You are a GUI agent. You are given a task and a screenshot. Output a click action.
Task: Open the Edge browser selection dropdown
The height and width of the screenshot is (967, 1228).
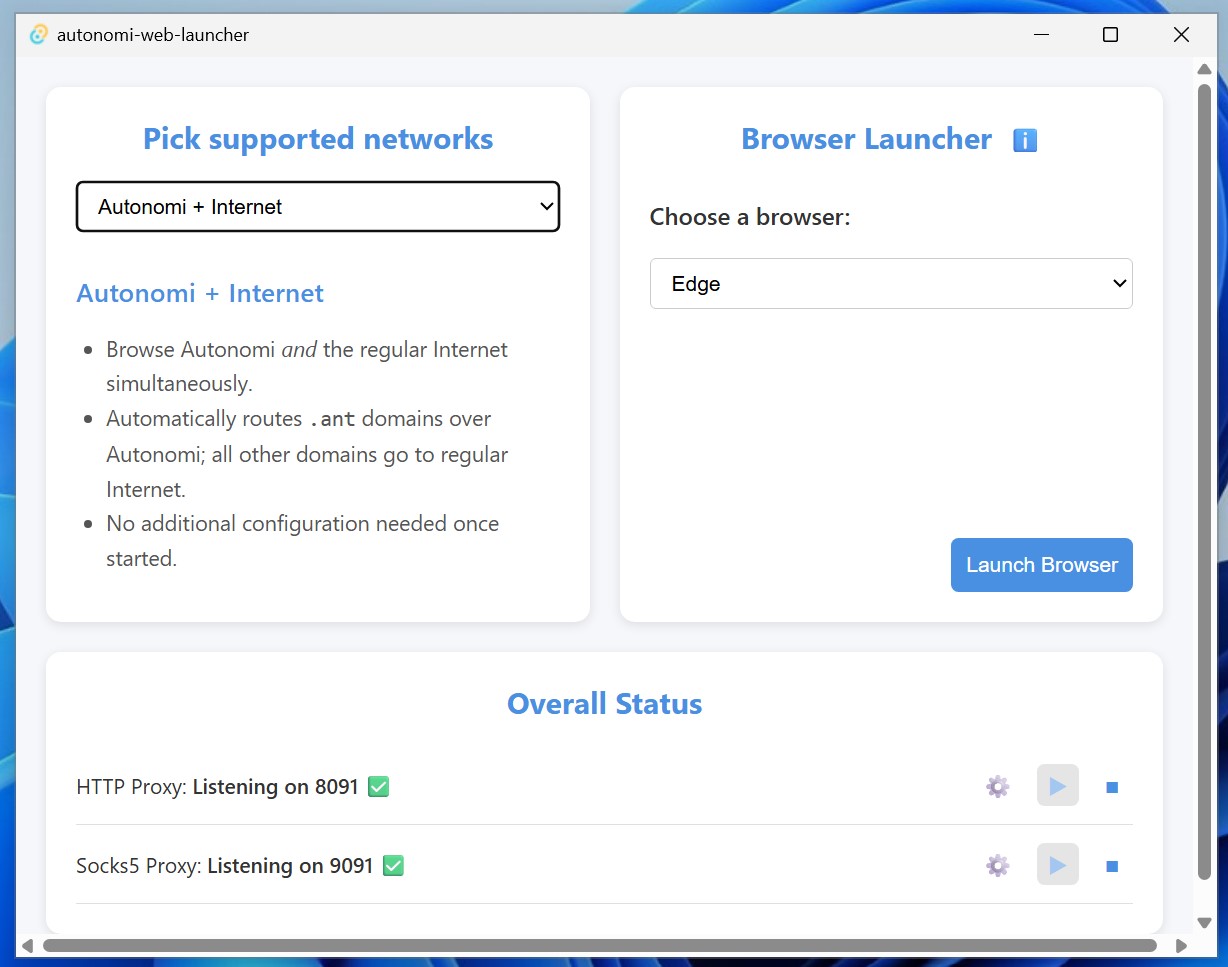coord(891,284)
